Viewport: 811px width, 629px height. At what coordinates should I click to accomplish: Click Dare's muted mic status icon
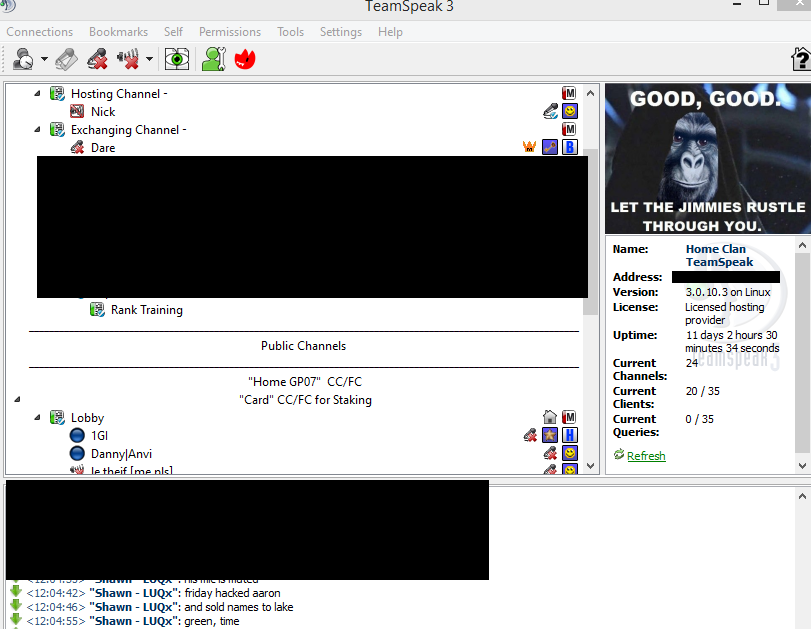(77, 148)
